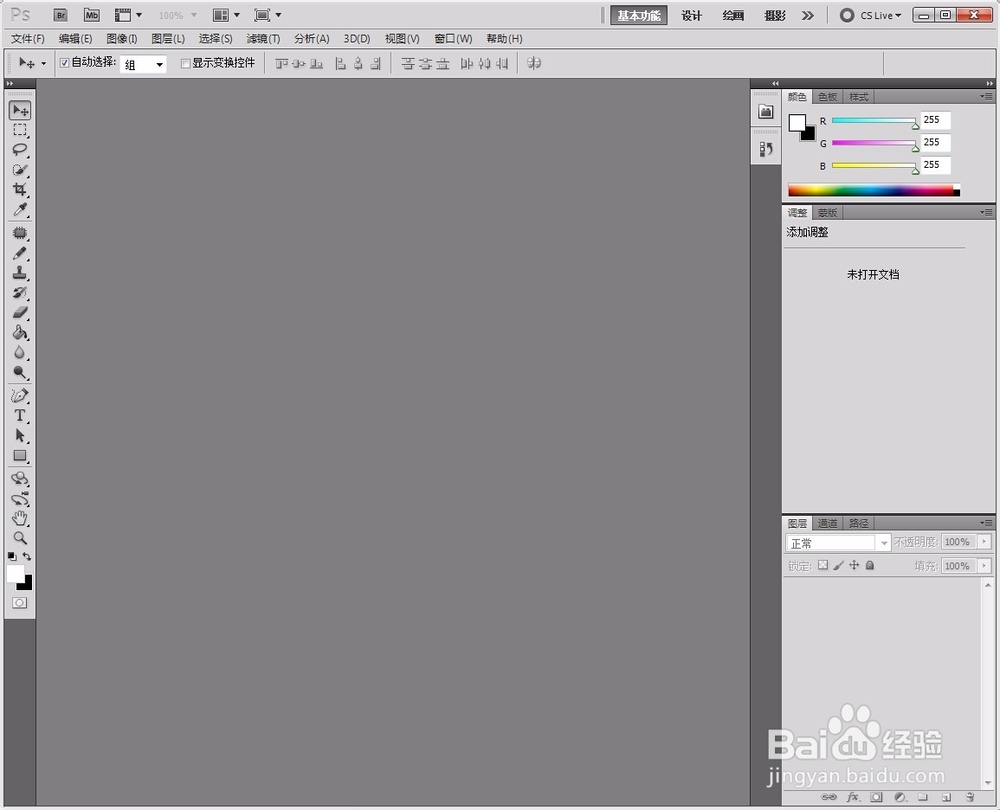This screenshot has width=1000, height=810.
Task: Toggle lock position in Layers panel
Action: click(x=854, y=565)
